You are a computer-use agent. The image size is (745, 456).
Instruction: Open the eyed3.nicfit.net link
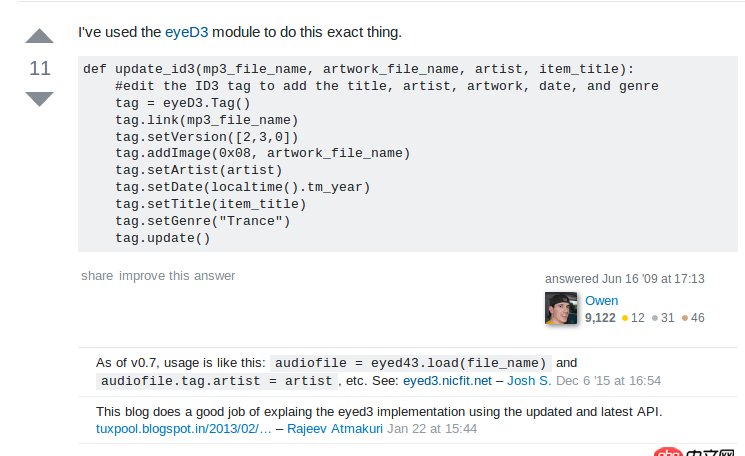pyautogui.click(x=448, y=381)
